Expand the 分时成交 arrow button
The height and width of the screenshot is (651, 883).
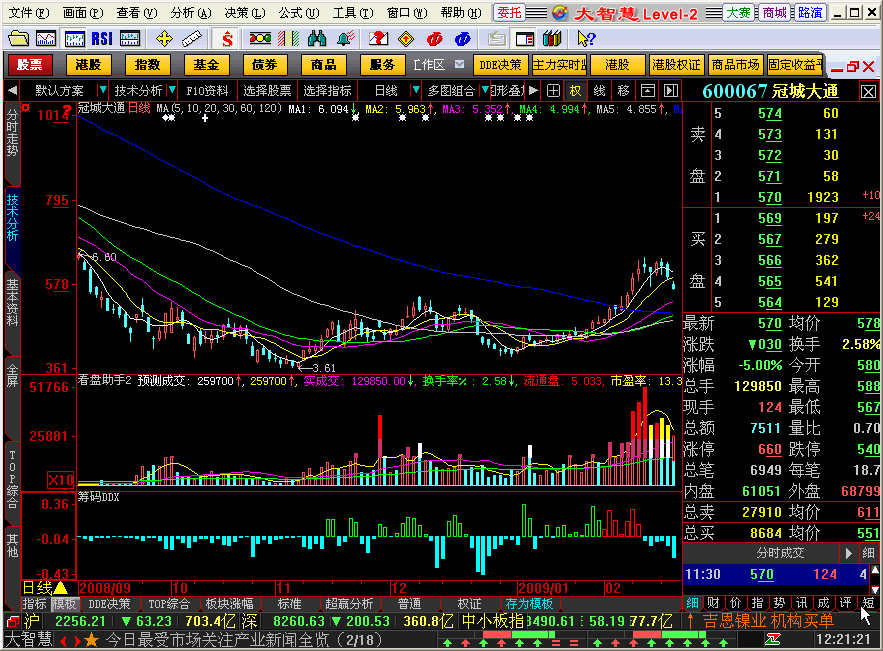848,553
